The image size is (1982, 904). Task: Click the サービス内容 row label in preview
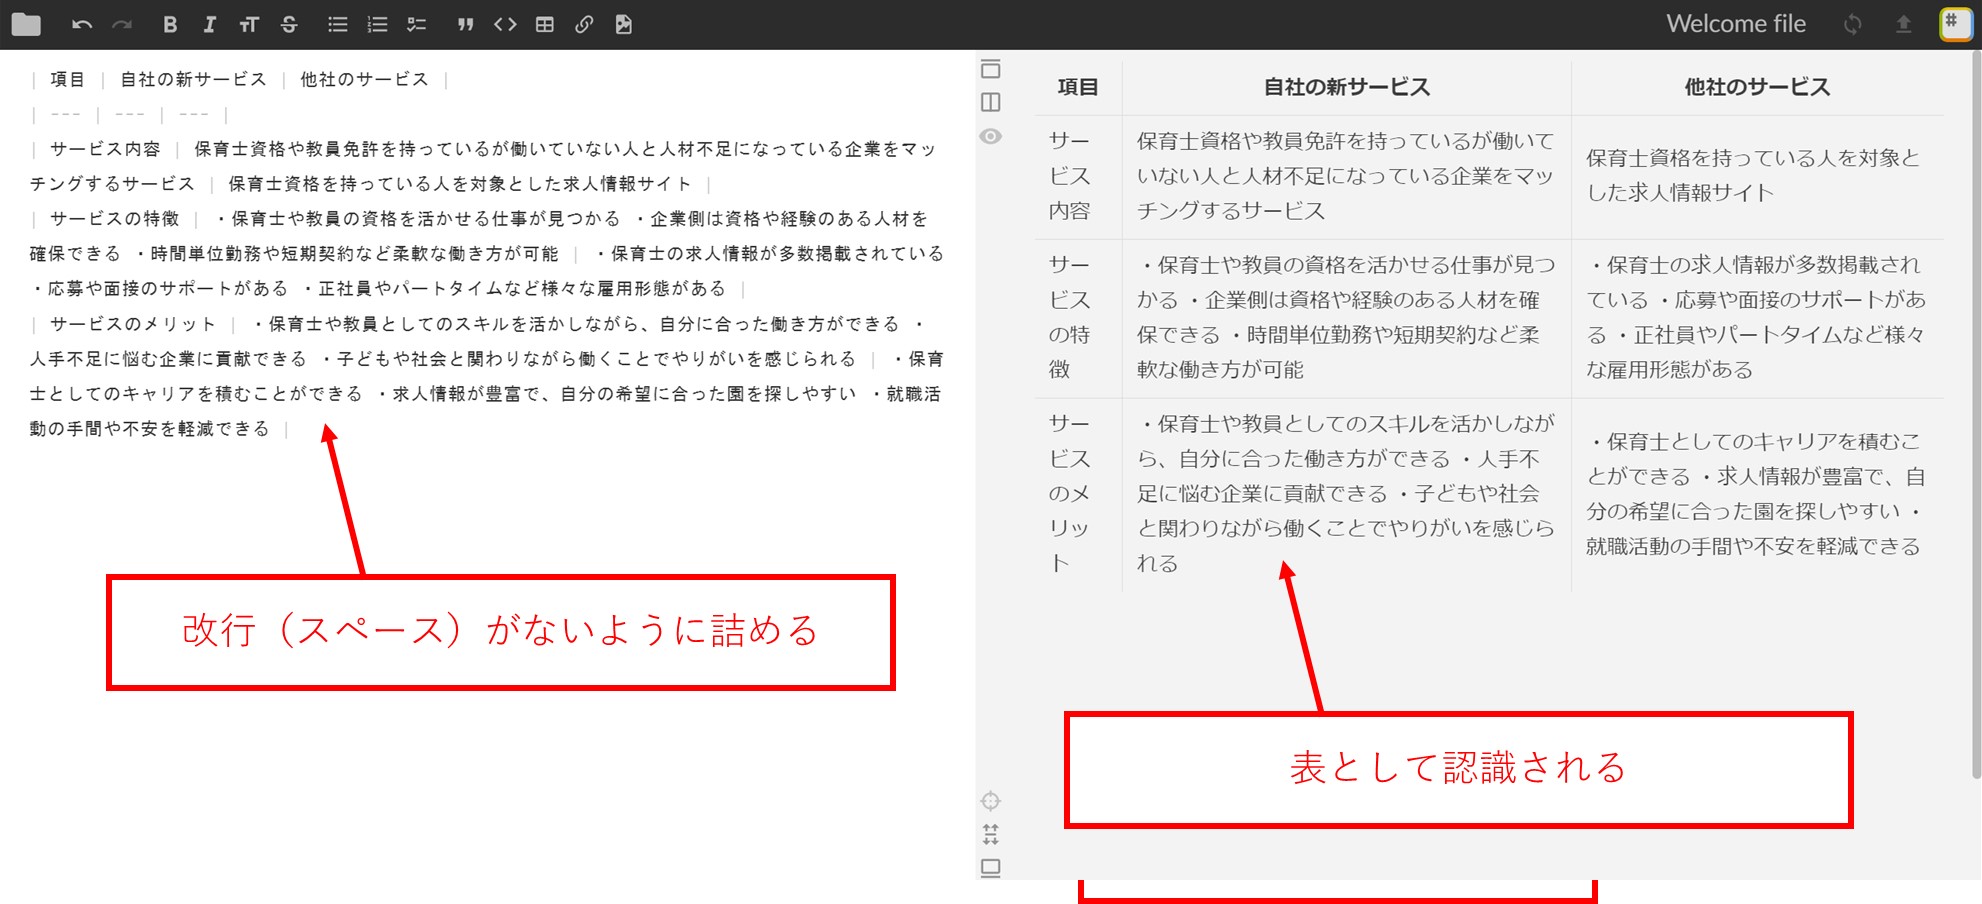tap(1070, 176)
